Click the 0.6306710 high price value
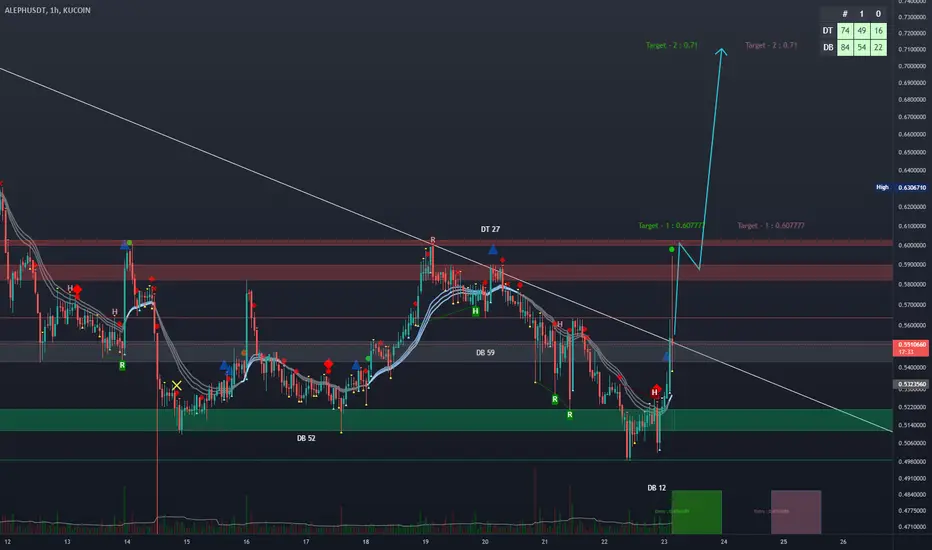The width and height of the screenshot is (932, 550). pos(912,187)
